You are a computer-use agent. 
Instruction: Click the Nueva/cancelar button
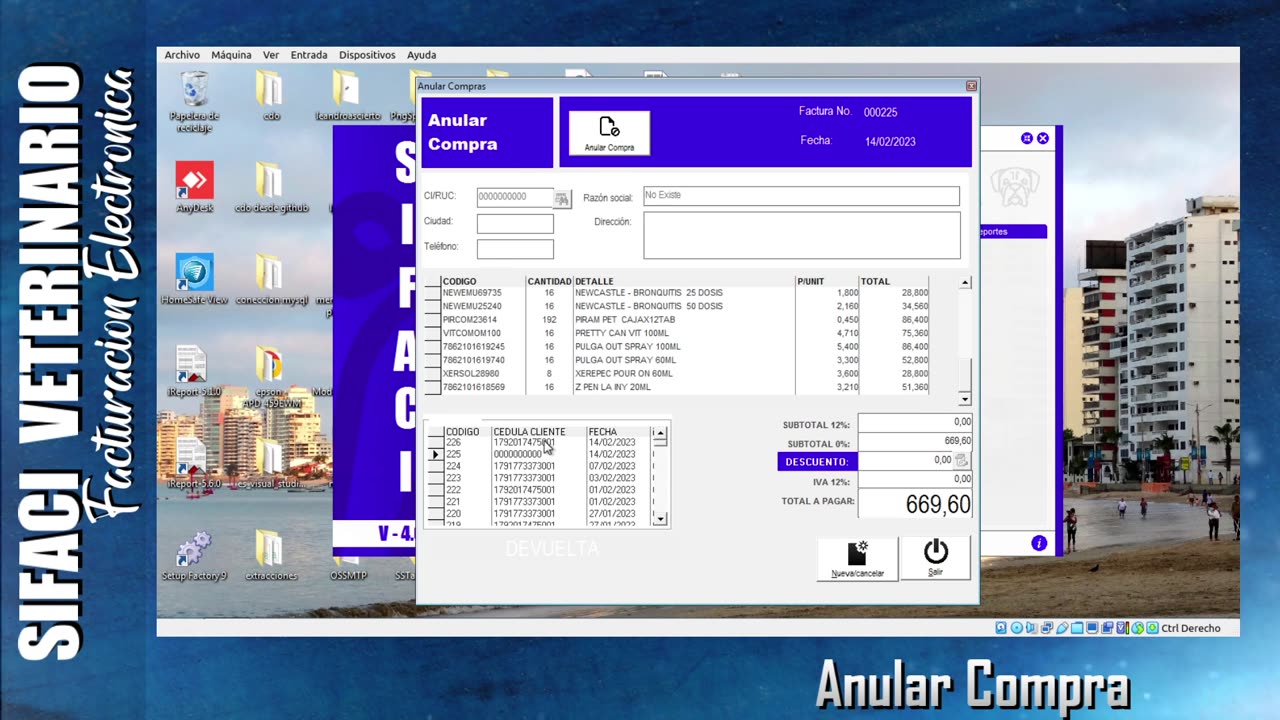click(x=857, y=559)
